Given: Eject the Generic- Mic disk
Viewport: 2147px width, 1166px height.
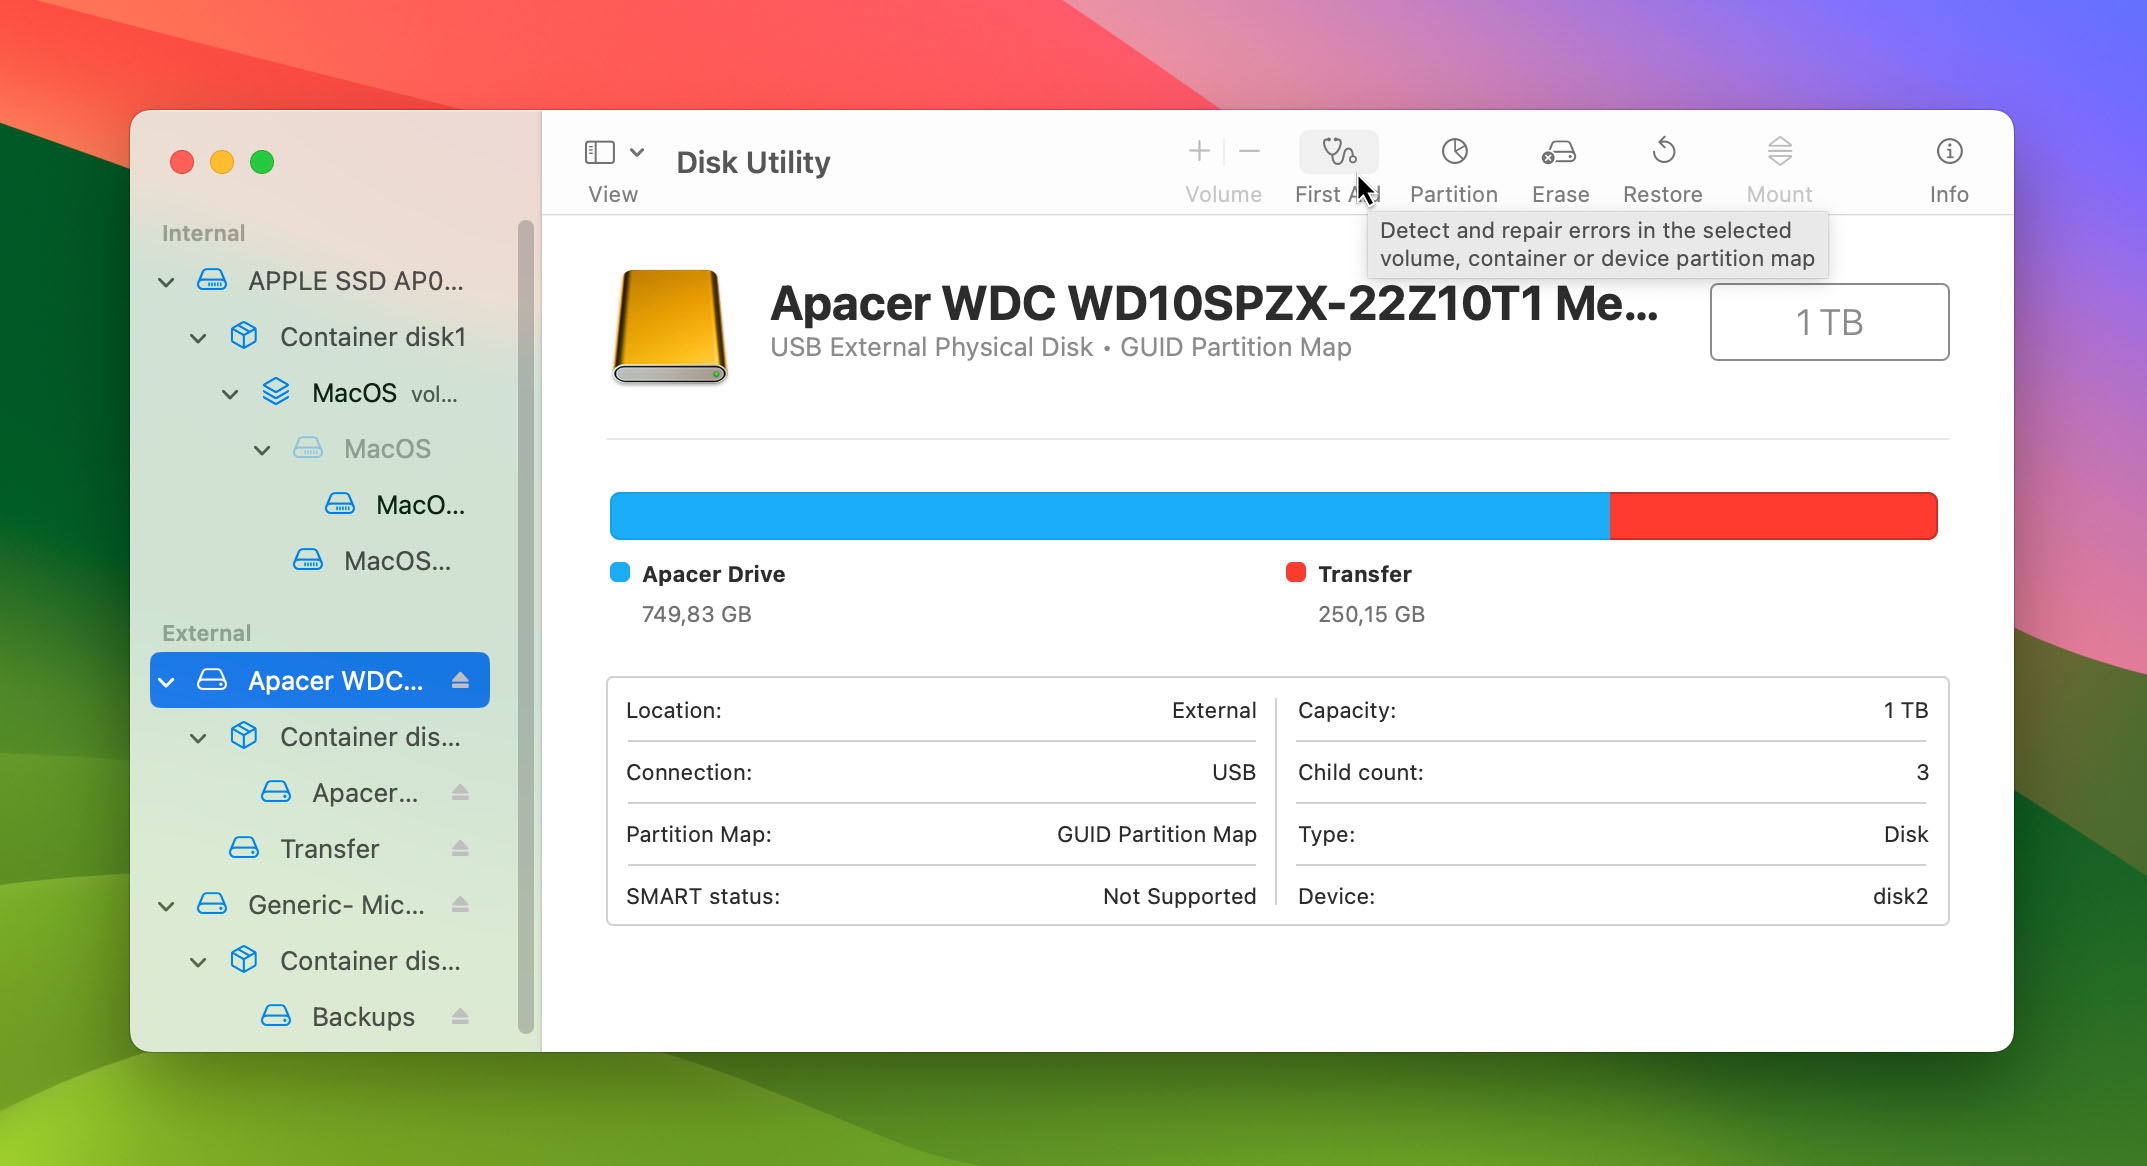Looking at the screenshot, I should coord(460,904).
